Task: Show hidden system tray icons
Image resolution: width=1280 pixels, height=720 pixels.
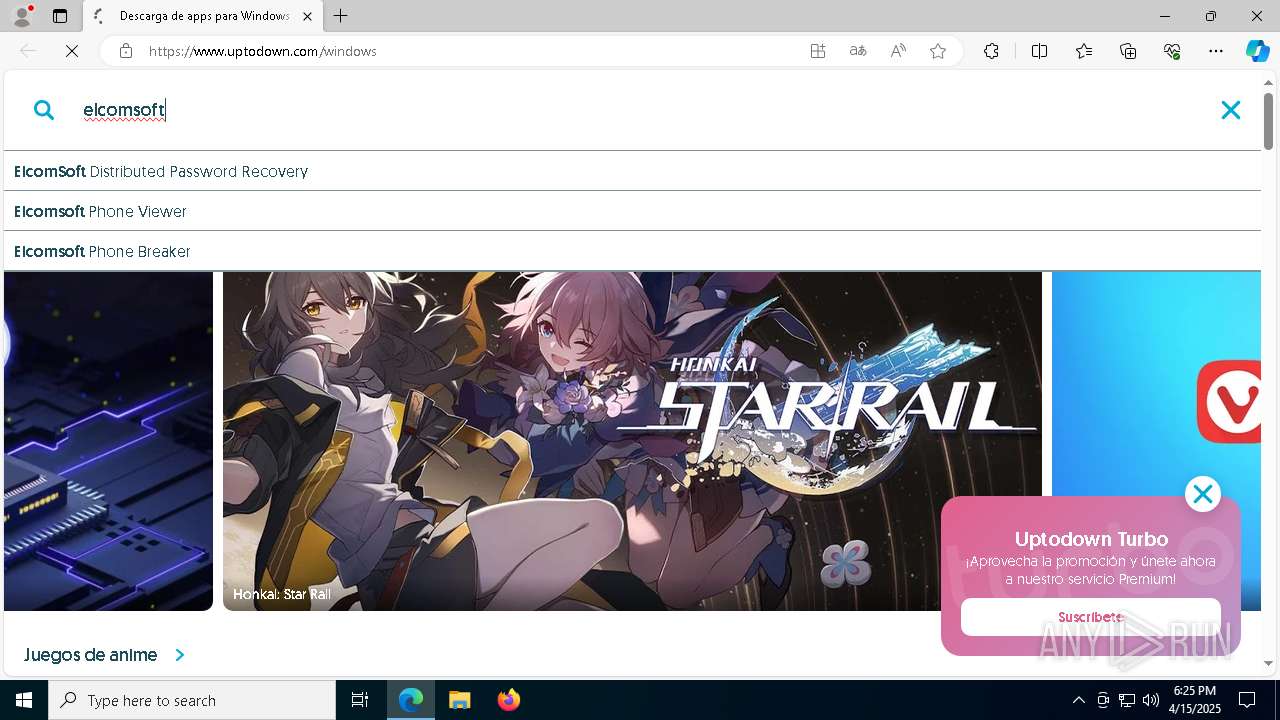Action: 1078,700
